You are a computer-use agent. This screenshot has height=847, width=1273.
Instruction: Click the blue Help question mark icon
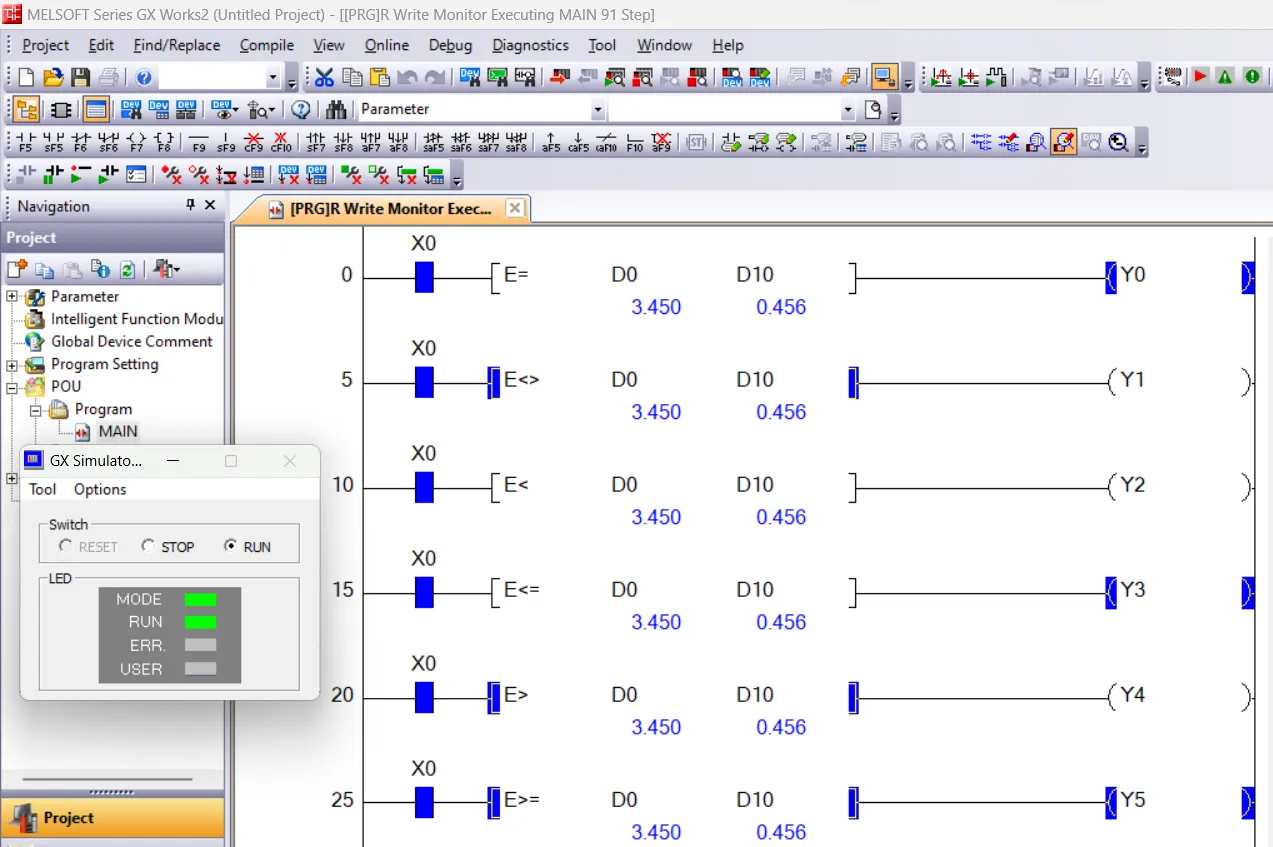pyautogui.click(x=144, y=77)
